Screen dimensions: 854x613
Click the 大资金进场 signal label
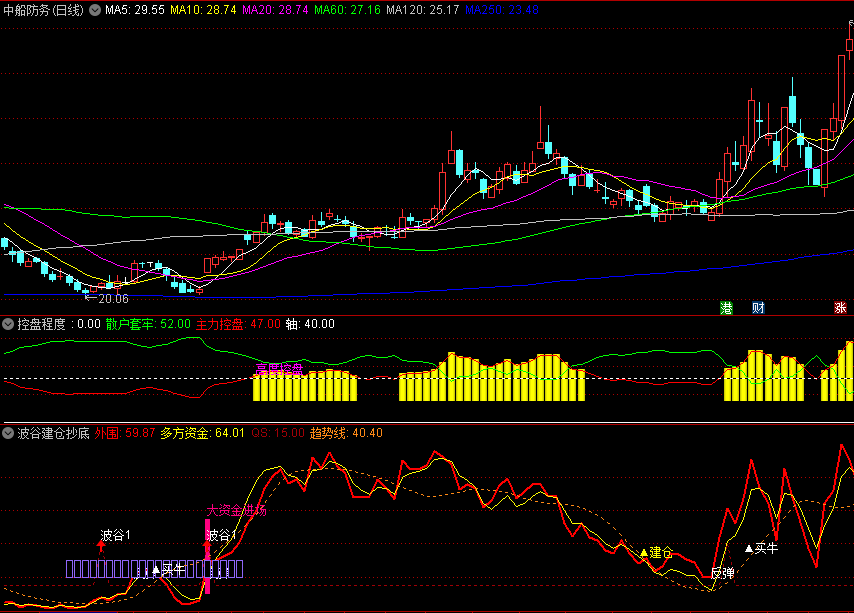tap(236, 511)
